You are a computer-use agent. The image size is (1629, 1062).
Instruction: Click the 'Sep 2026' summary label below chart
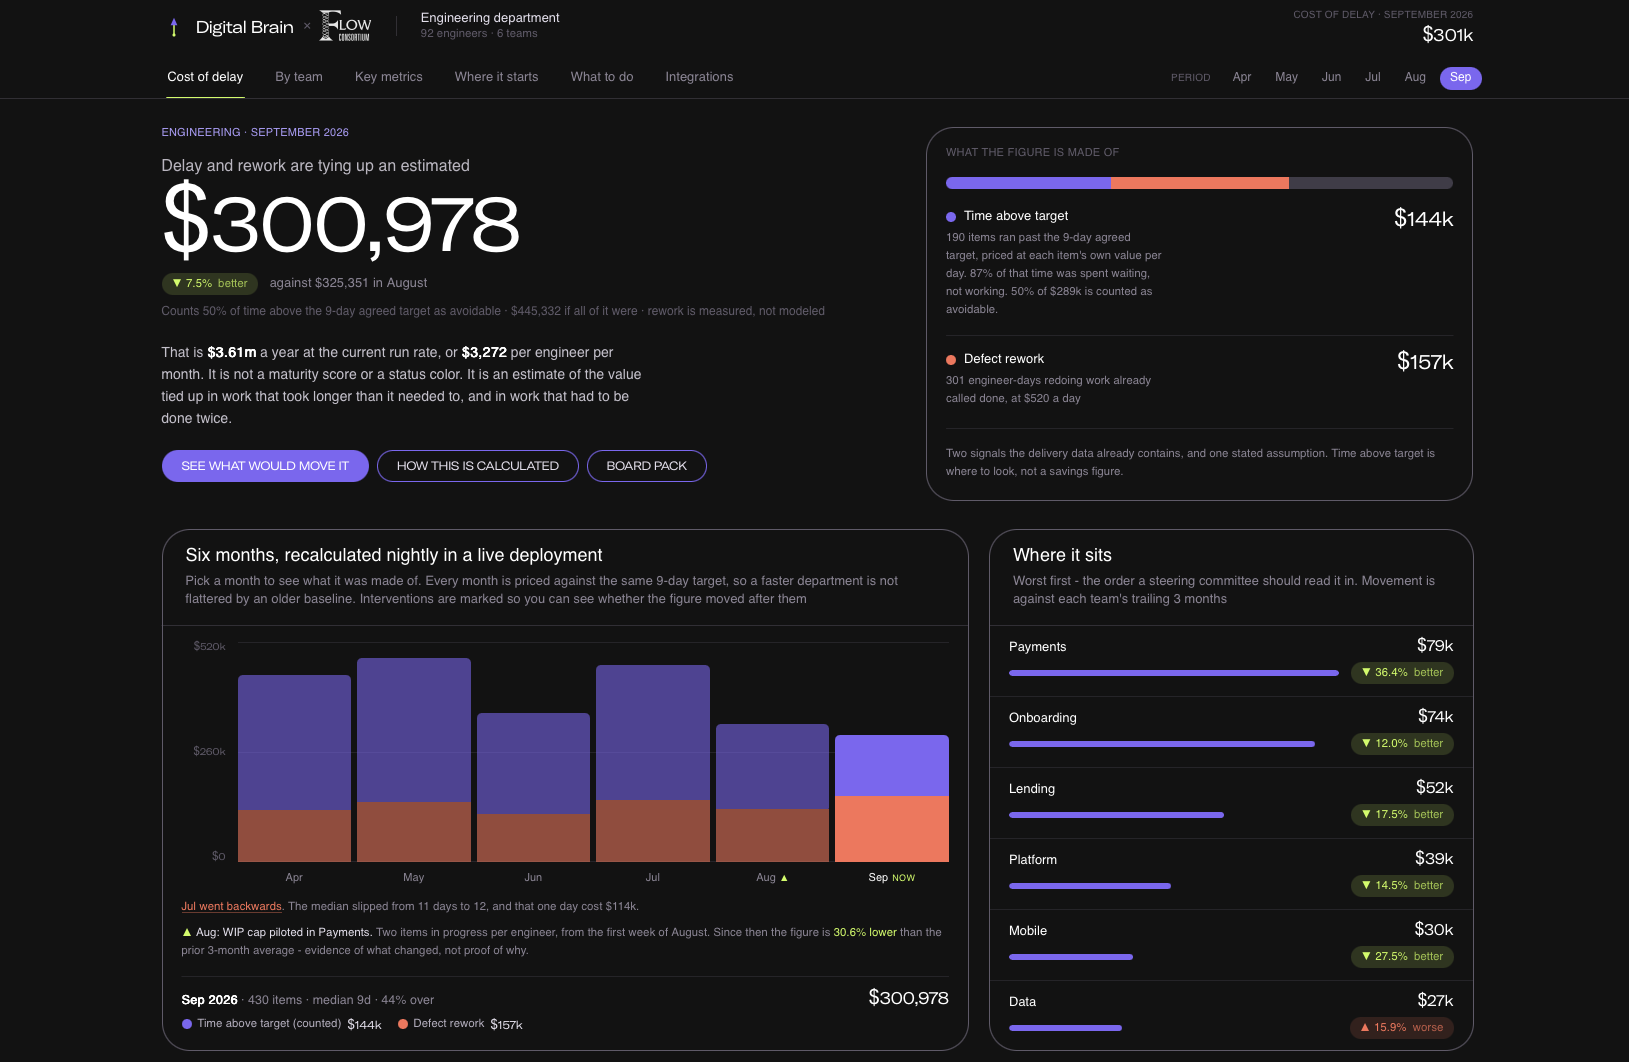209,1000
